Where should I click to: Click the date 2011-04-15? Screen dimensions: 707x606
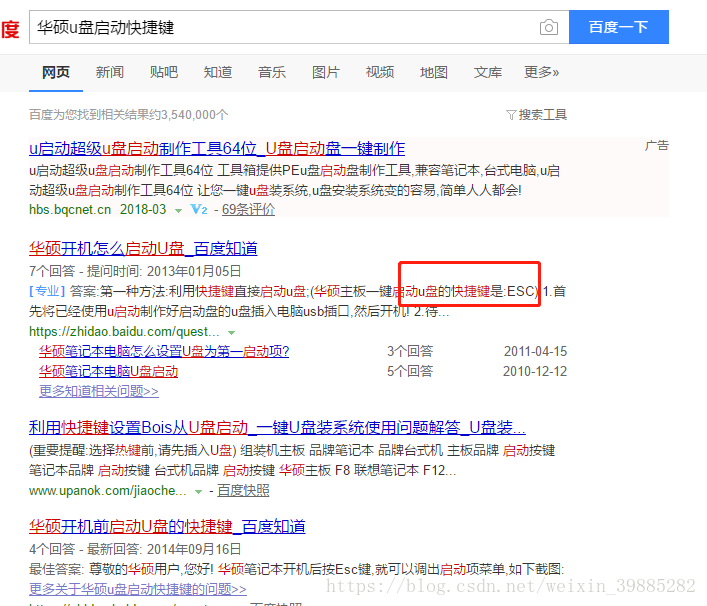click(x=535, y=351)
